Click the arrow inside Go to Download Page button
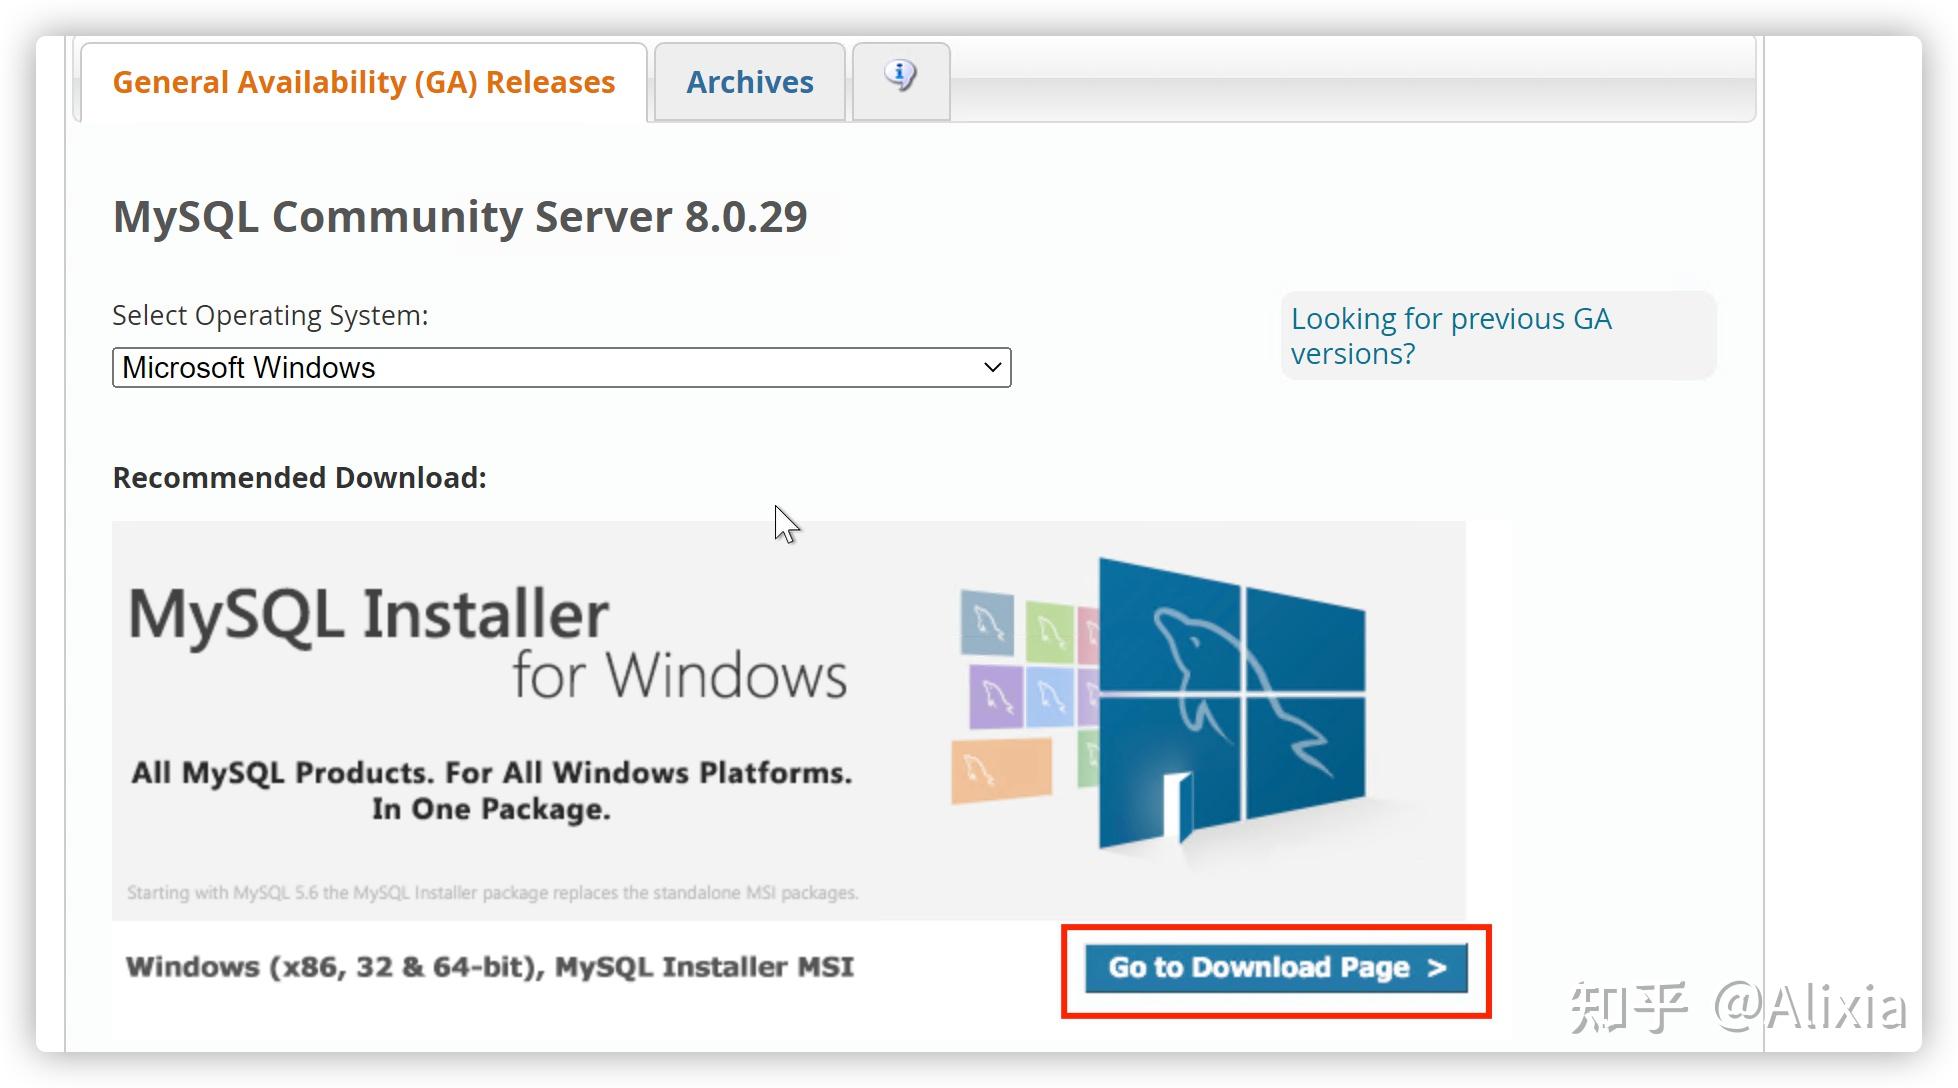 tap(1437, 967)
